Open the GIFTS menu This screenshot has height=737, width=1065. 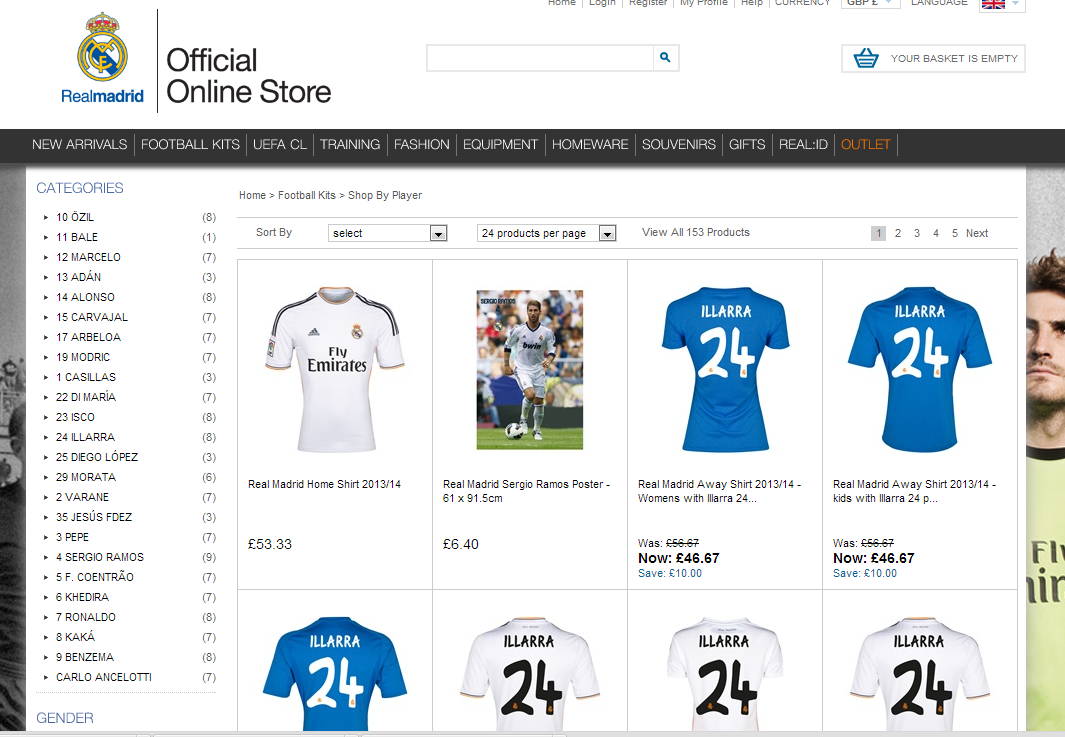click(x=747, y=145)
